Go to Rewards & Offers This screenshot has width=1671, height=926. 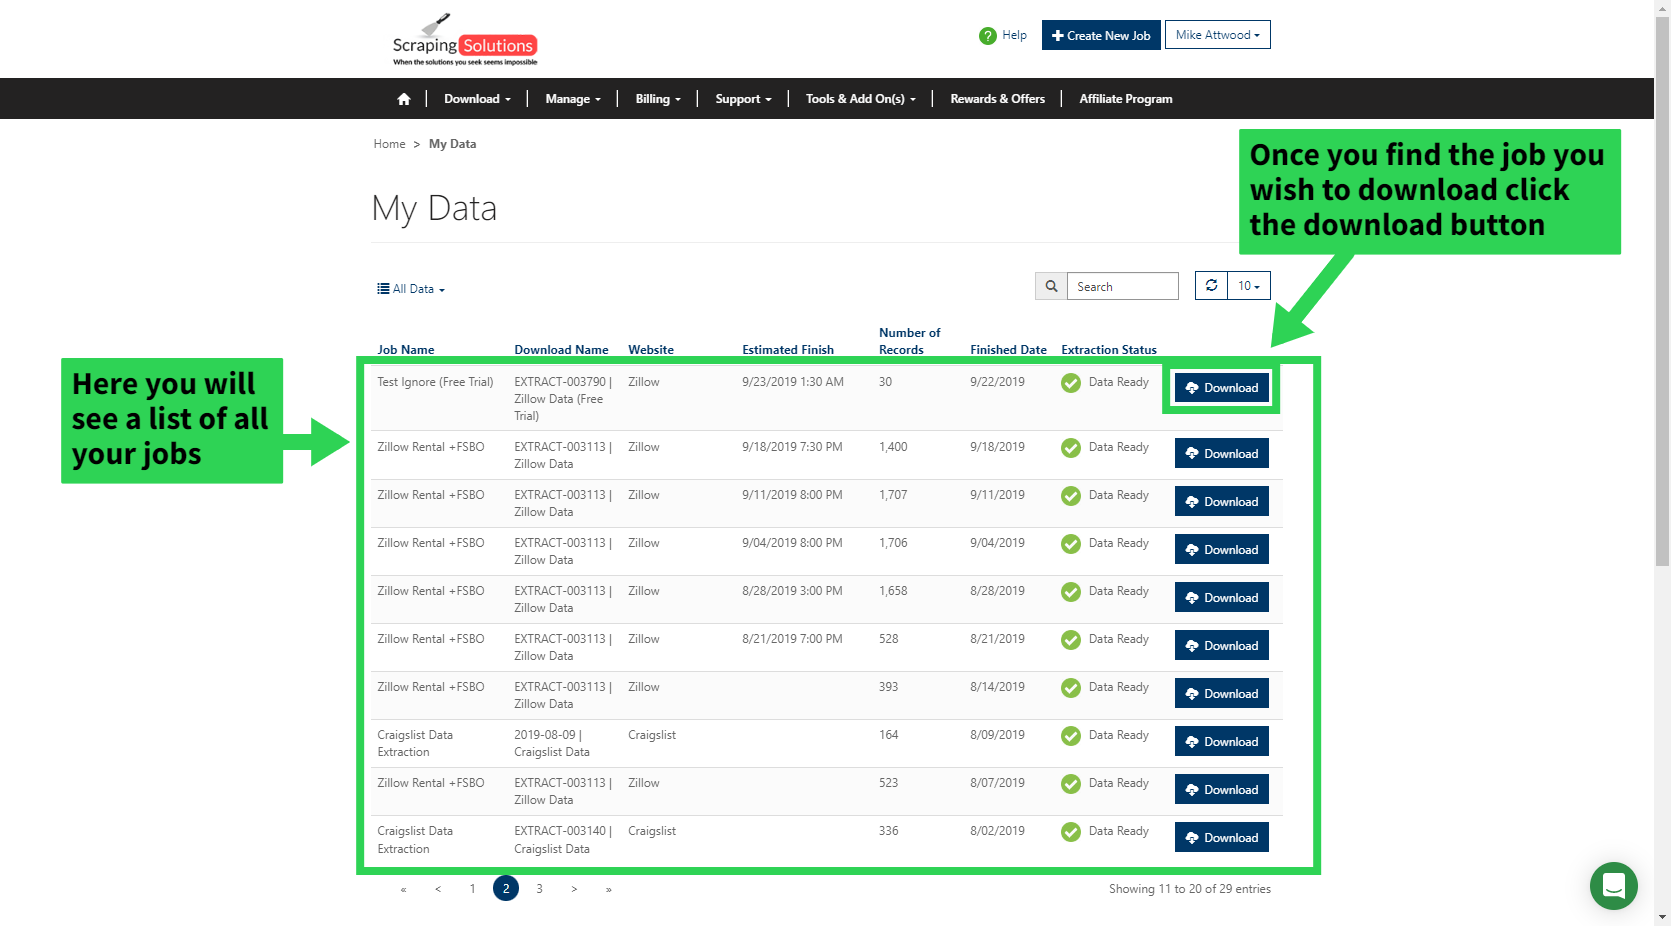(x=997, y=99)
